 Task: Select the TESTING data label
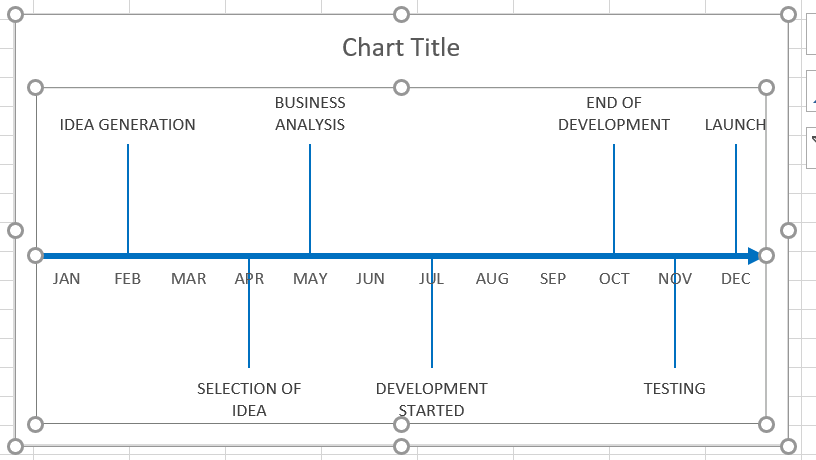(x=675, y=388)
